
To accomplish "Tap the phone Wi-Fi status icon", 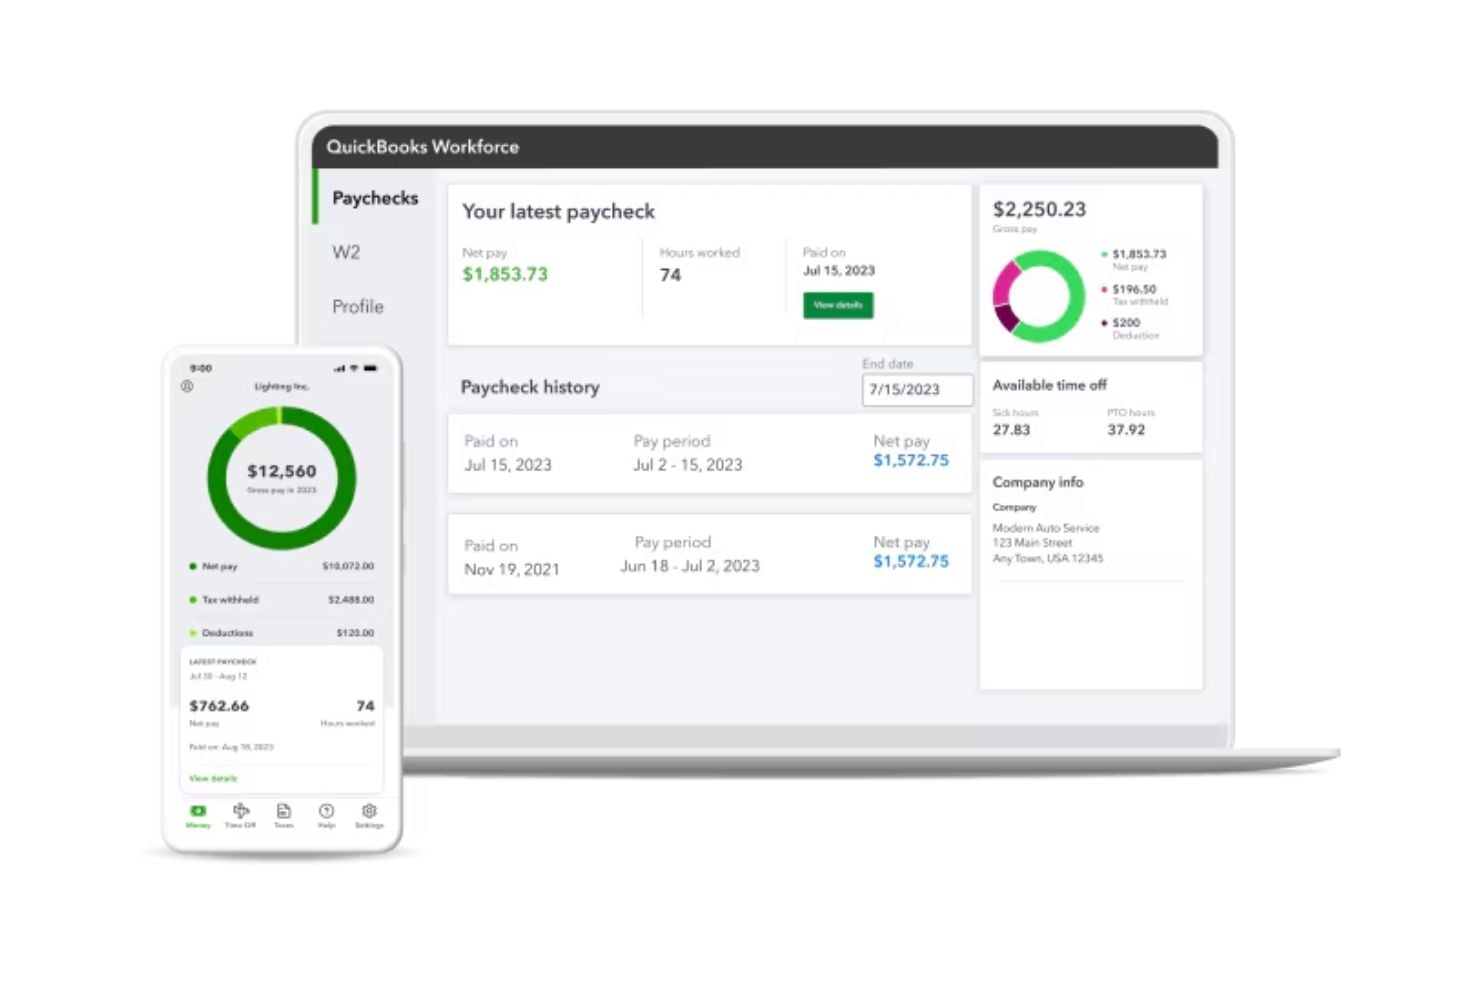I will click(354, 368).
